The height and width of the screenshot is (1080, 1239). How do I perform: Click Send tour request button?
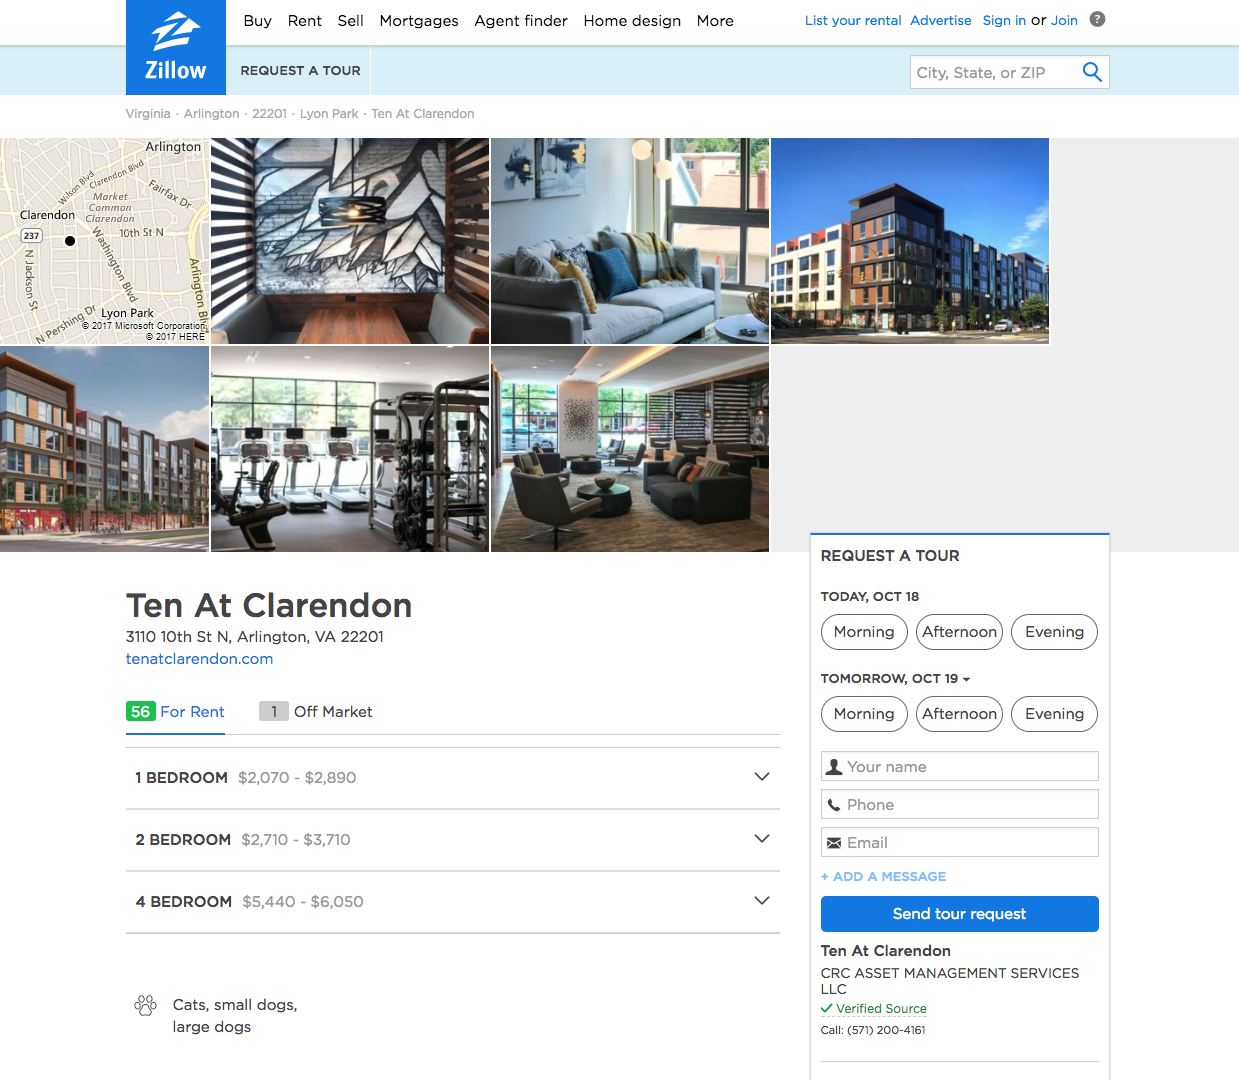pos(959,914)
